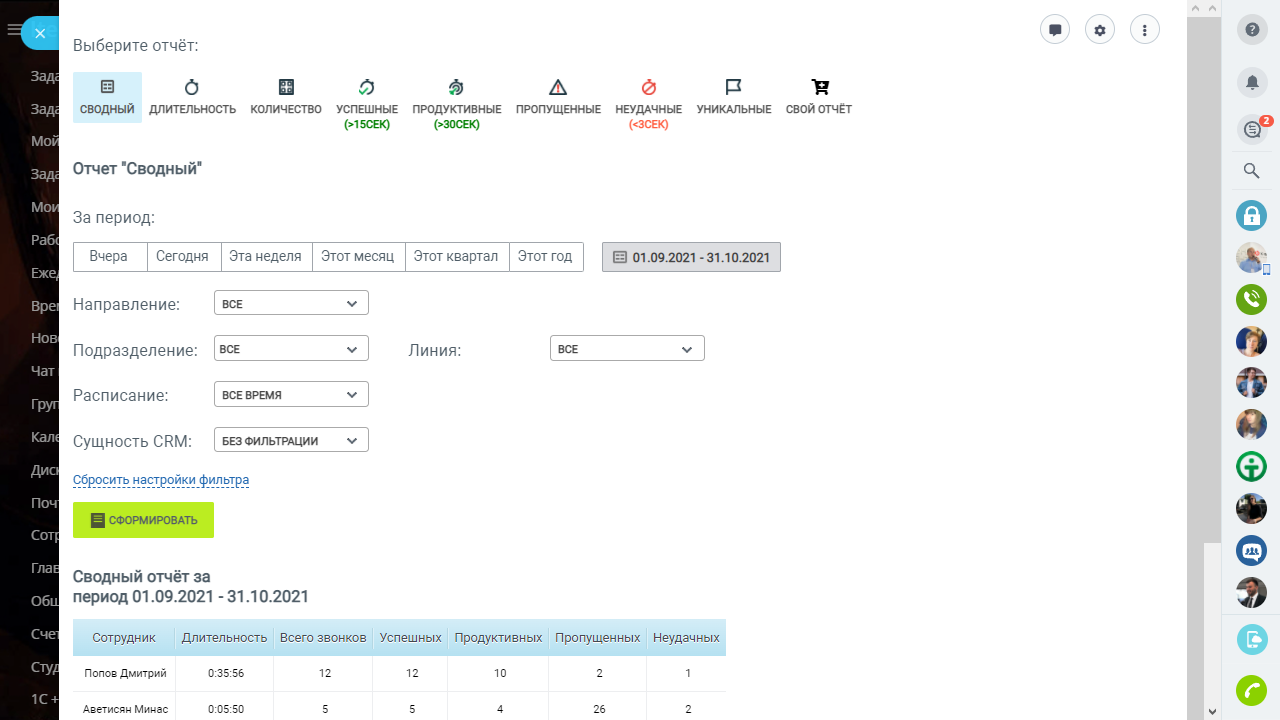Choose the Эта неделя period
This screenshot has height=720, width=1280.
pyautogui.click(x=266, y=257)
